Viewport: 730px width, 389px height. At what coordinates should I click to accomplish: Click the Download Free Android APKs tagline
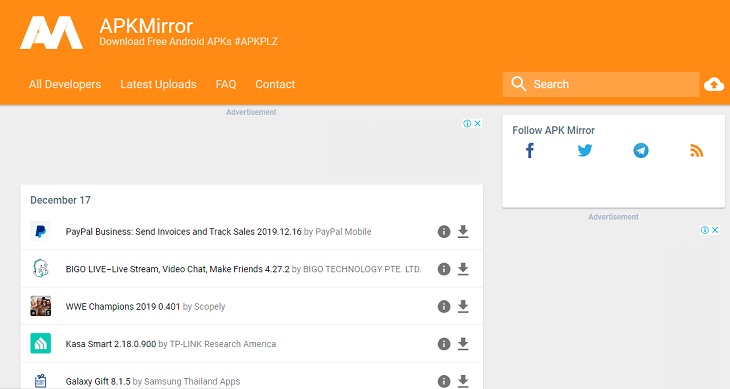pos(189,41)
